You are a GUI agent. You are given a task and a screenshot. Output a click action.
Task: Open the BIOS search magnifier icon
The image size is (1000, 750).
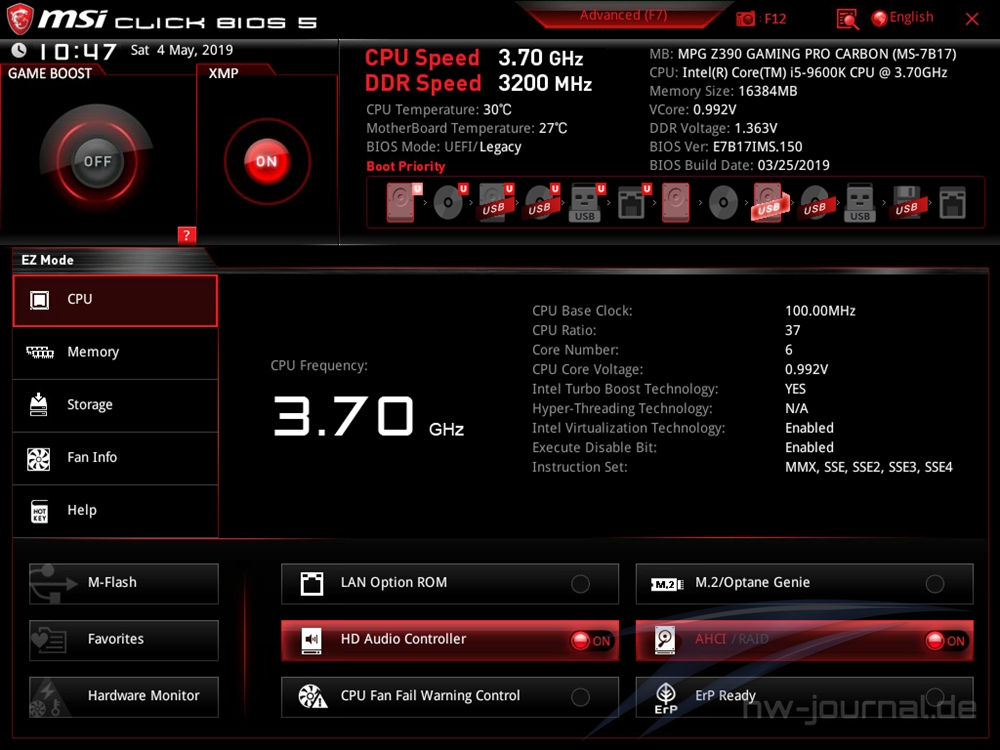(x=847, y=19)
